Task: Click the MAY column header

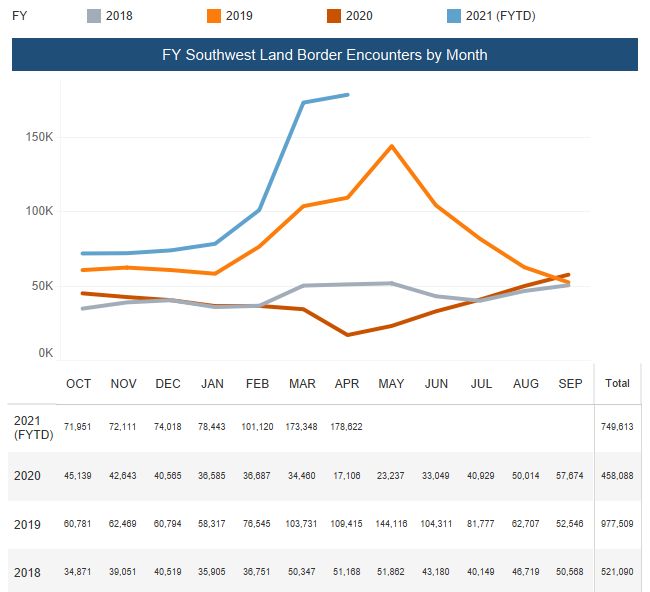Action: pyautogui.click(x=391, y=384)
